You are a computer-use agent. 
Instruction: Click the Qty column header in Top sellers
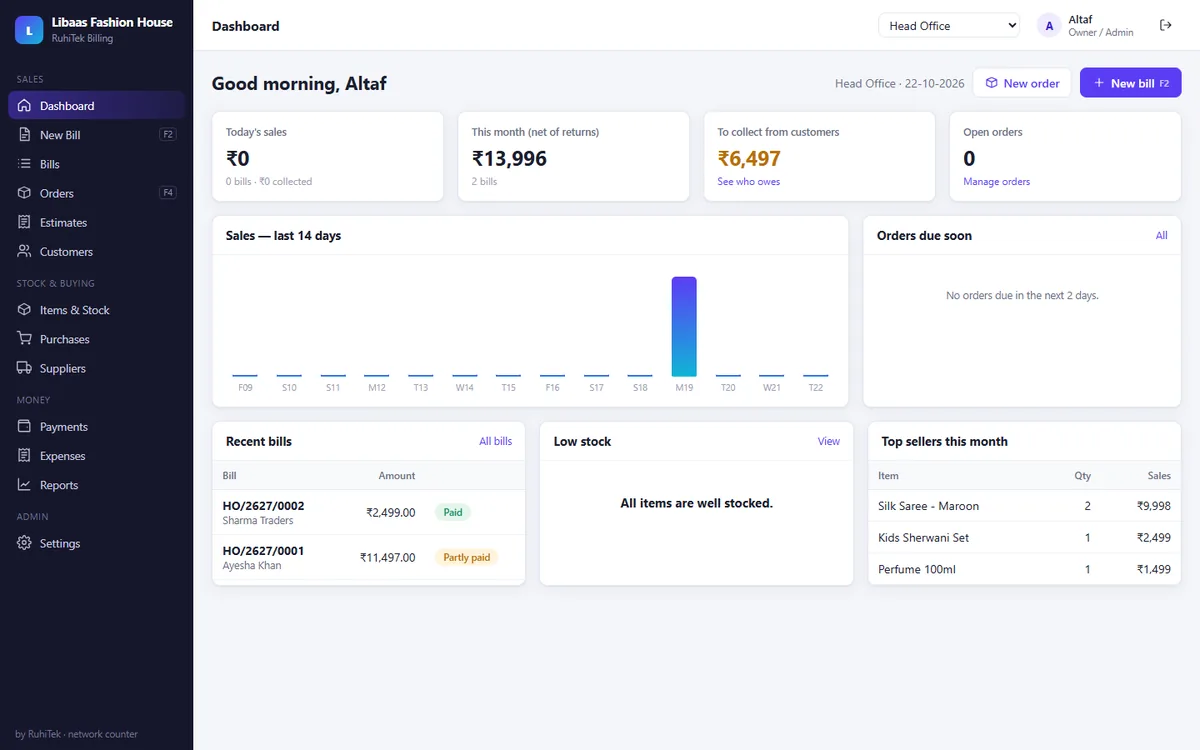(1083, 476)
